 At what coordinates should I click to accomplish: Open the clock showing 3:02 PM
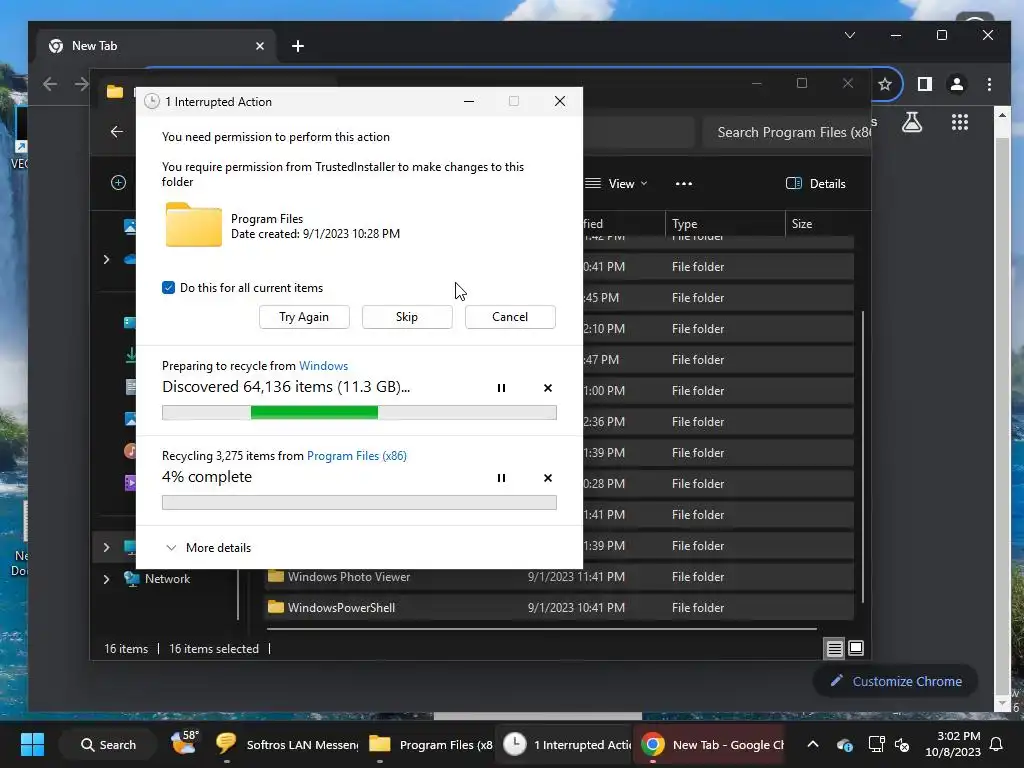(x=953, y=744)
